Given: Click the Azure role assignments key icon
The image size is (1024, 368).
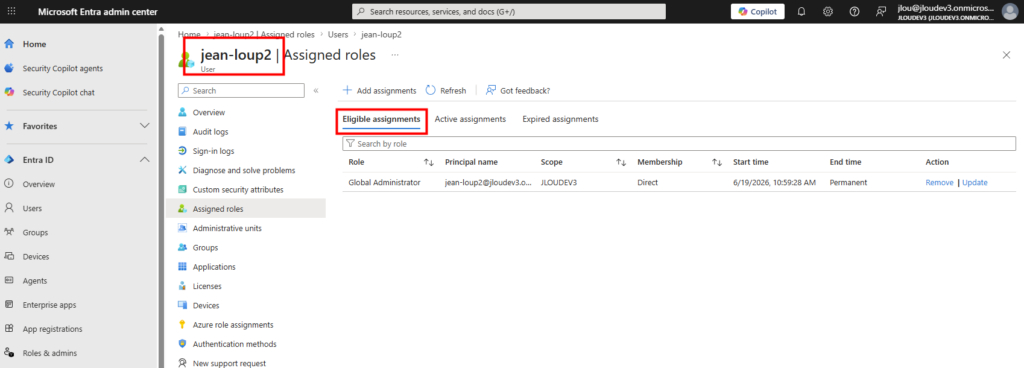Looking at the screenshot, I should pyautogui.click(x=183, y=324).
